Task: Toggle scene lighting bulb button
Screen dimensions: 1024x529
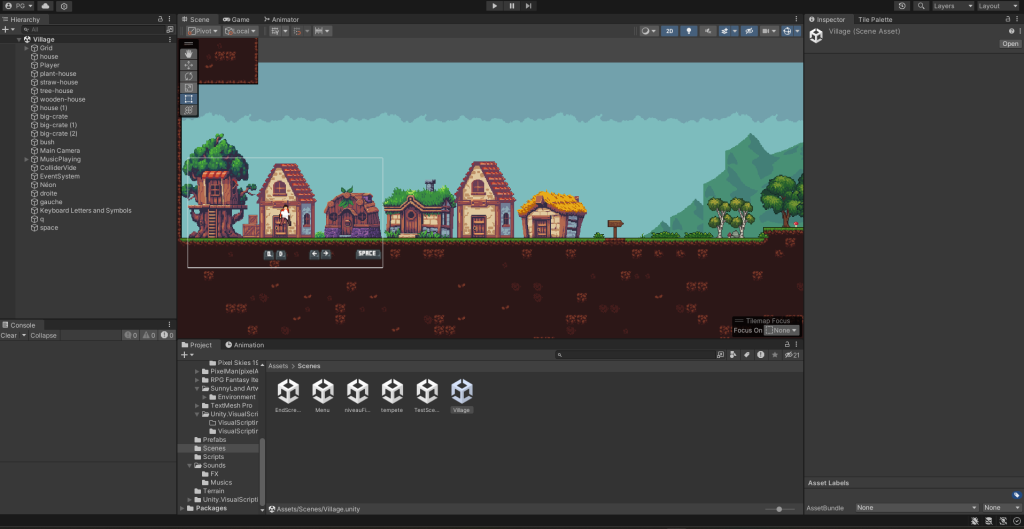Action: point(688,31)
